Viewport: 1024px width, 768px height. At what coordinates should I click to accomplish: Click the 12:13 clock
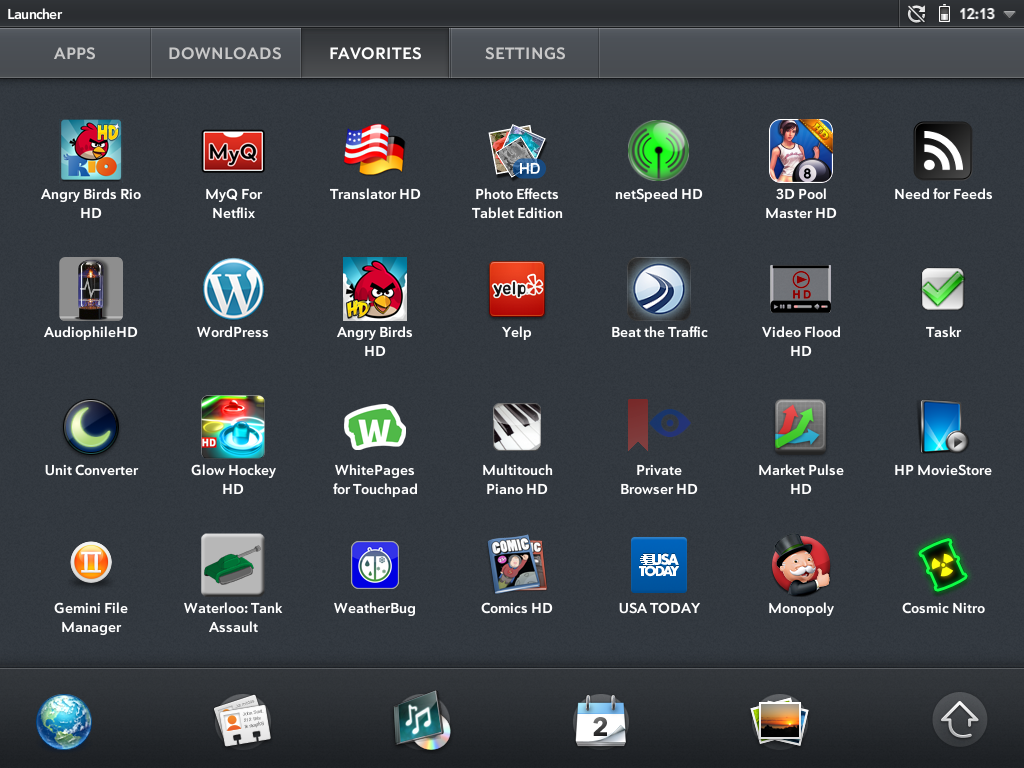pos(977,14)
